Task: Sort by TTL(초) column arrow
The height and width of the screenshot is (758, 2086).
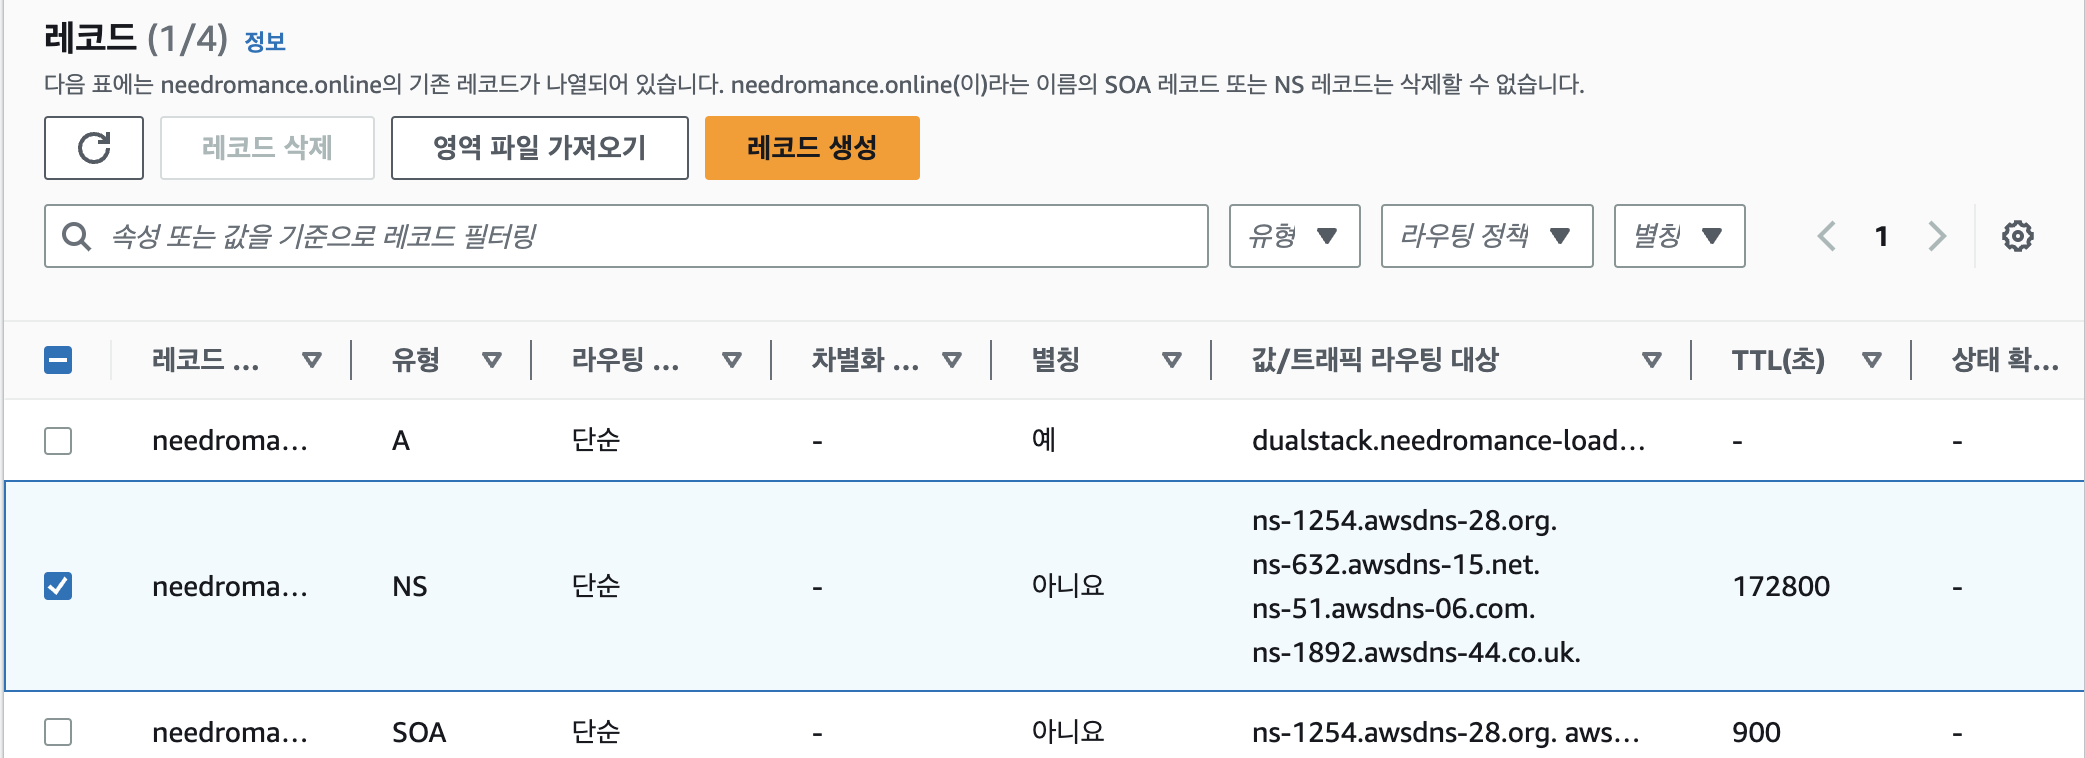Action: tap(1871, 360)
